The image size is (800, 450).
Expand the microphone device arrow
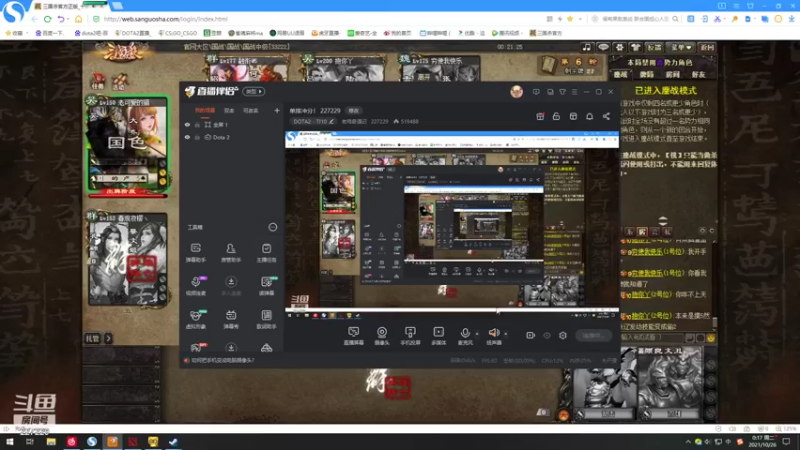point(477,334)
